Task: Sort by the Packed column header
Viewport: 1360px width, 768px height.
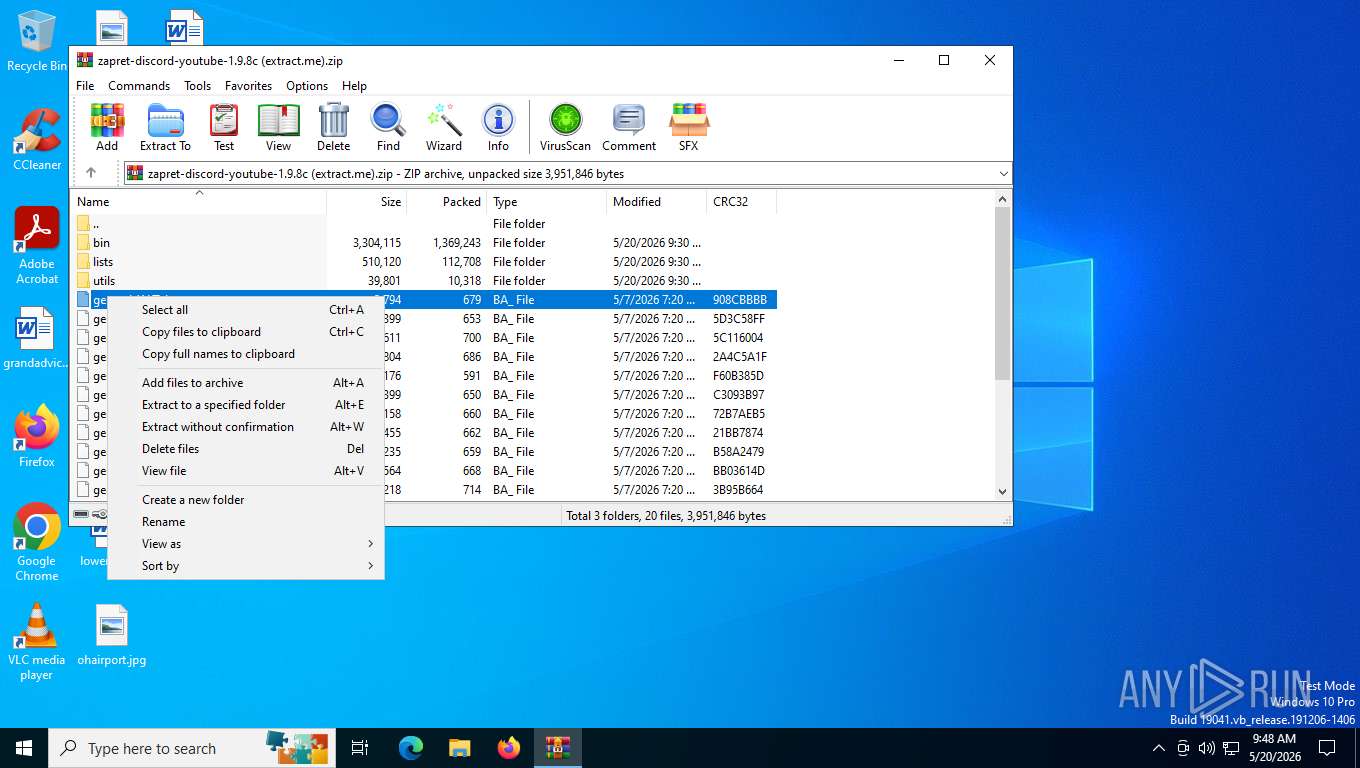Action: 446,202
